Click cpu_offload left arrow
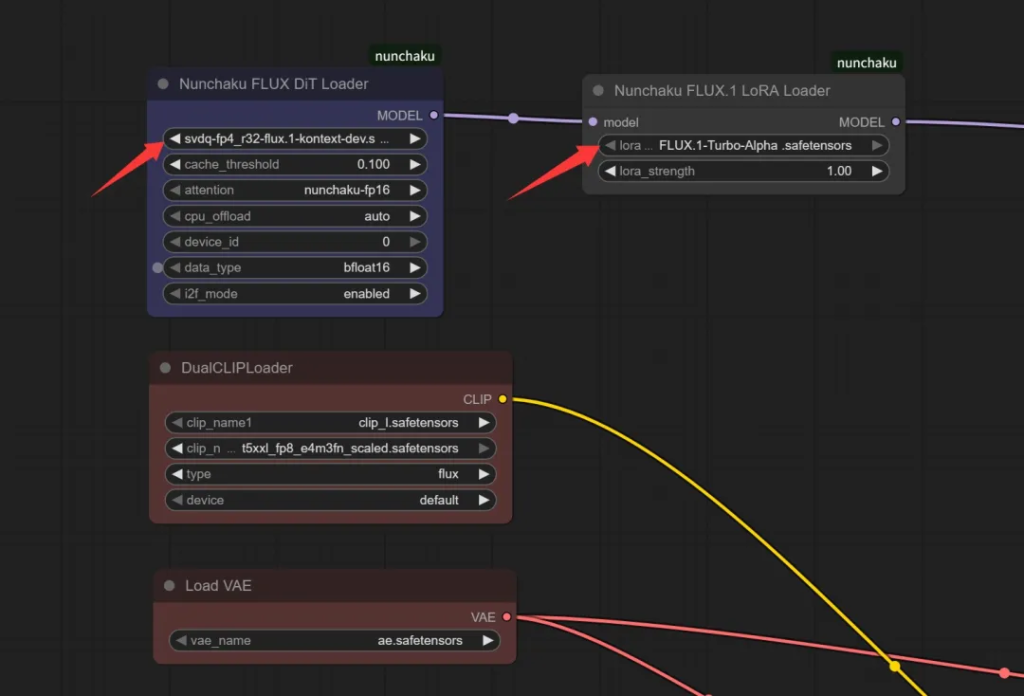 tap(174, 216)
